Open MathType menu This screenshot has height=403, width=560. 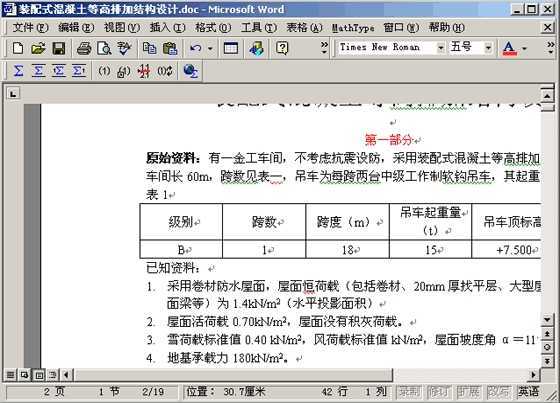pos(353,28)
